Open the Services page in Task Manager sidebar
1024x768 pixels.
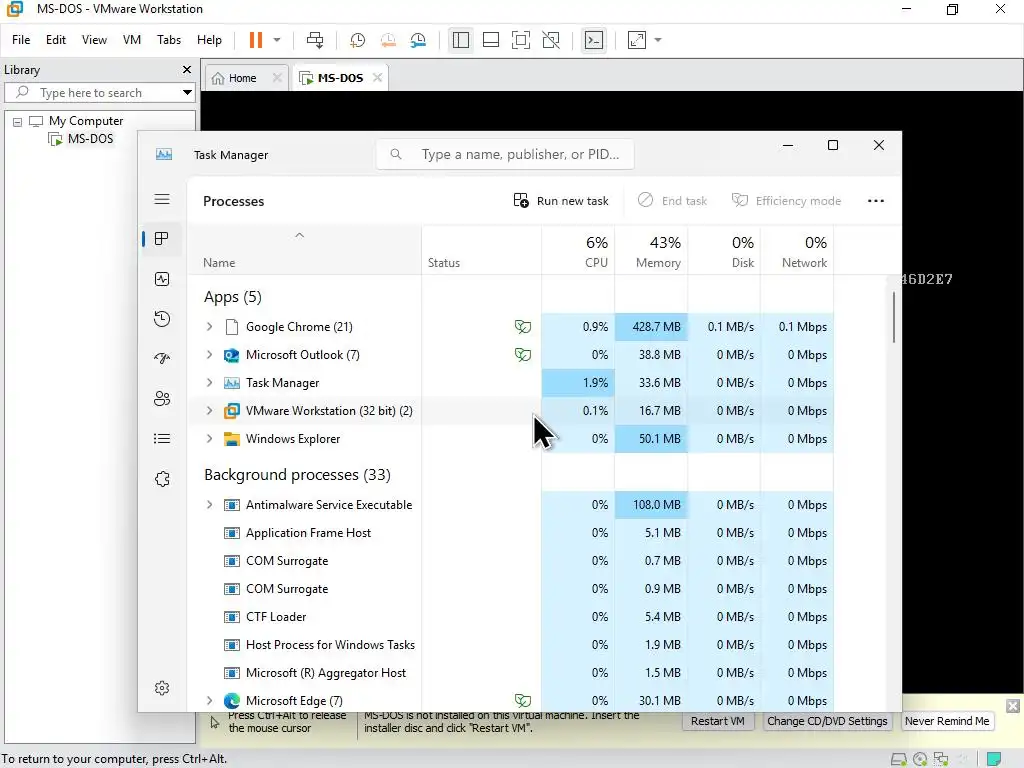162,479
